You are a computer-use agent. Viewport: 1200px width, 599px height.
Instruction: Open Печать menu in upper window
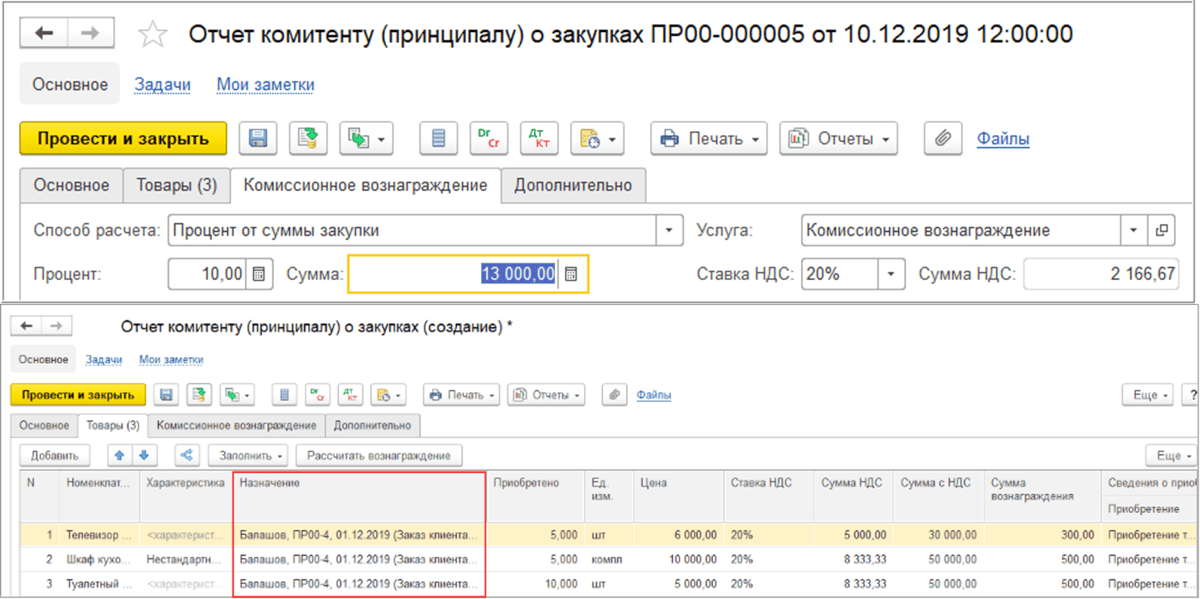pos(709,139)
